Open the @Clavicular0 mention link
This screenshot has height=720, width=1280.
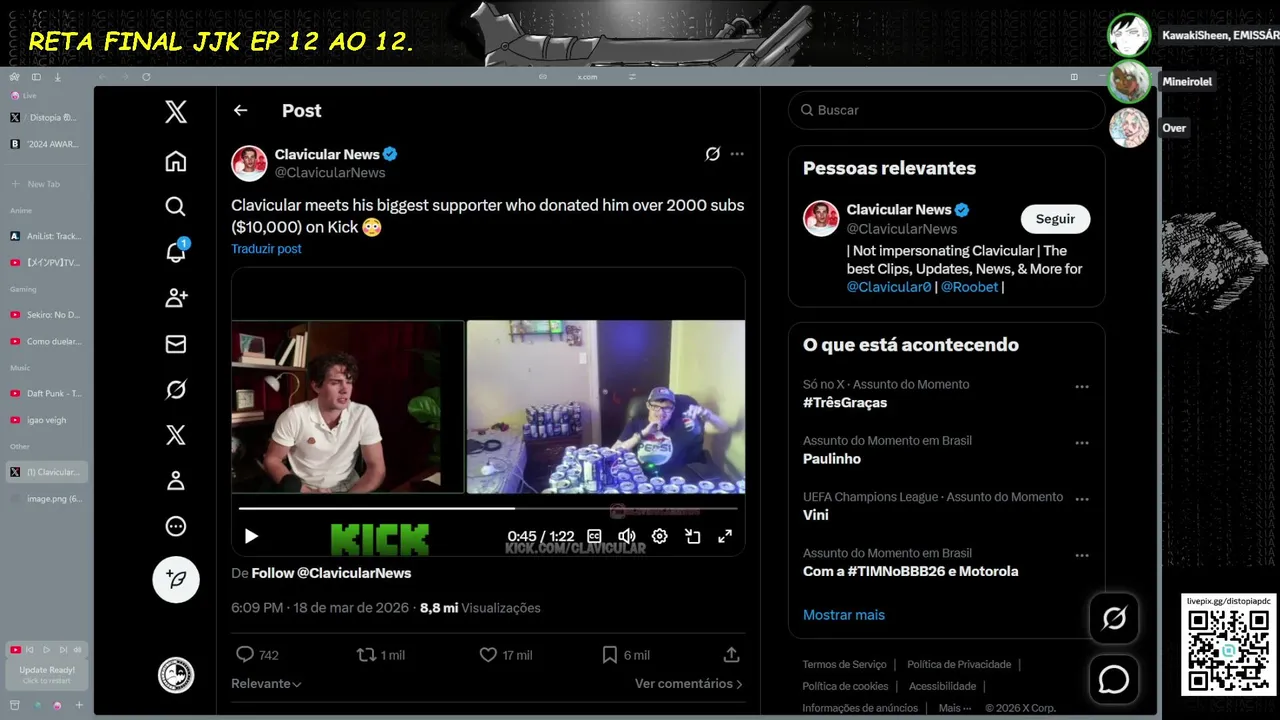[889, 287]
